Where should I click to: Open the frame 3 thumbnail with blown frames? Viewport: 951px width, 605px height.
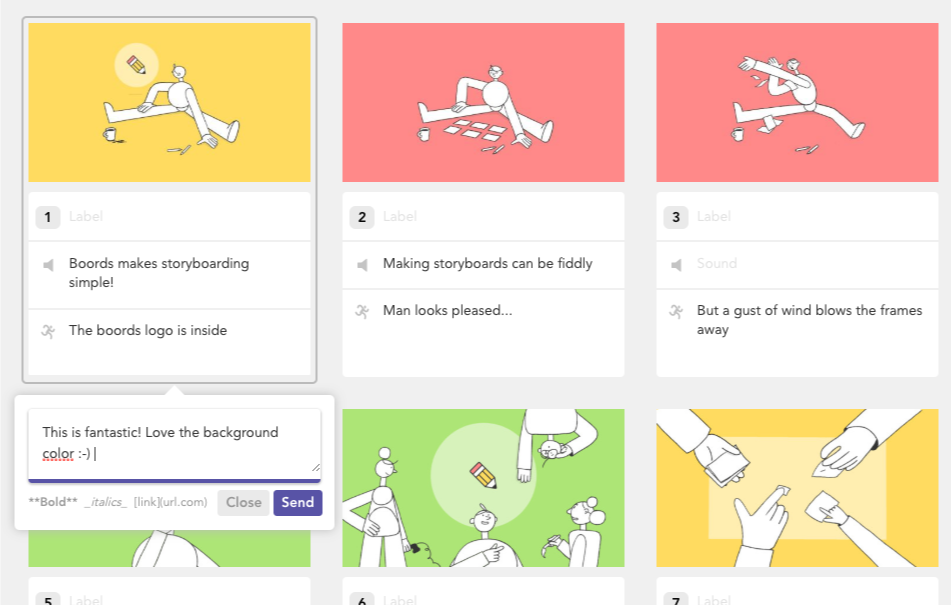[x=797, y=102]
